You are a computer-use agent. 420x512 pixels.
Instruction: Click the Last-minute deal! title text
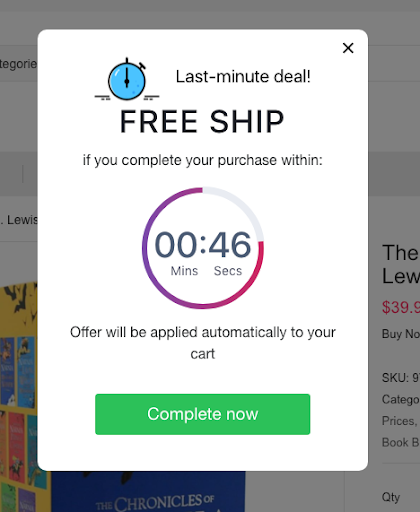pyautogui.click(x=243, y=77)
